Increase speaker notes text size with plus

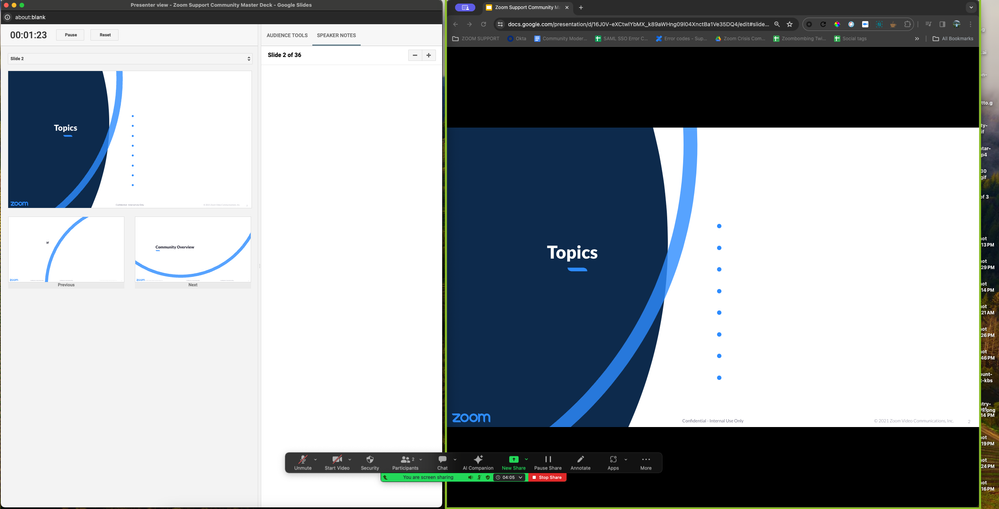[429, 55]
